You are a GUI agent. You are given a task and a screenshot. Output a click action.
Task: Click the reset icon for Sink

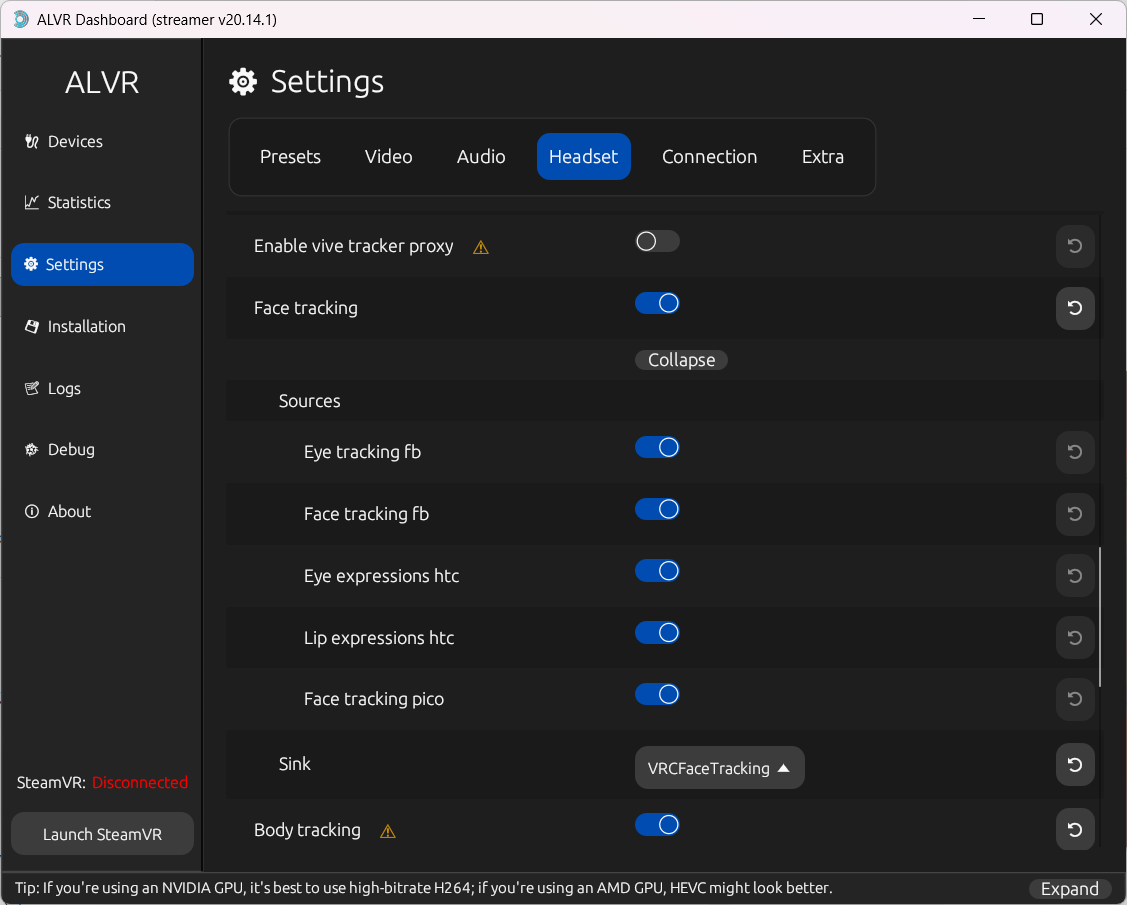pos(1075,765)
